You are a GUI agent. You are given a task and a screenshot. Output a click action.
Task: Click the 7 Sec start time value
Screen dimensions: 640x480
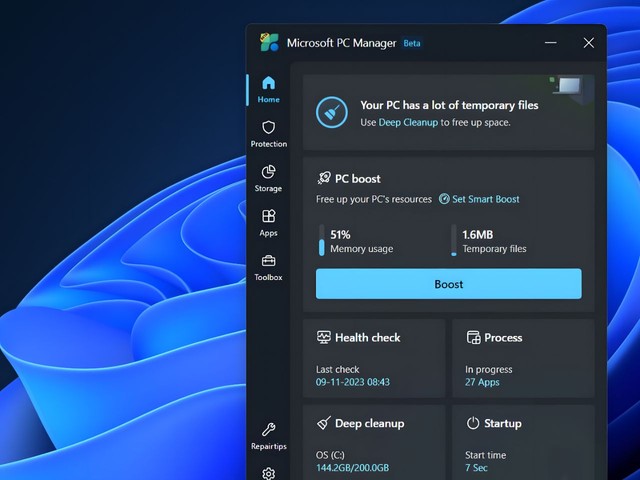[476, 468]
